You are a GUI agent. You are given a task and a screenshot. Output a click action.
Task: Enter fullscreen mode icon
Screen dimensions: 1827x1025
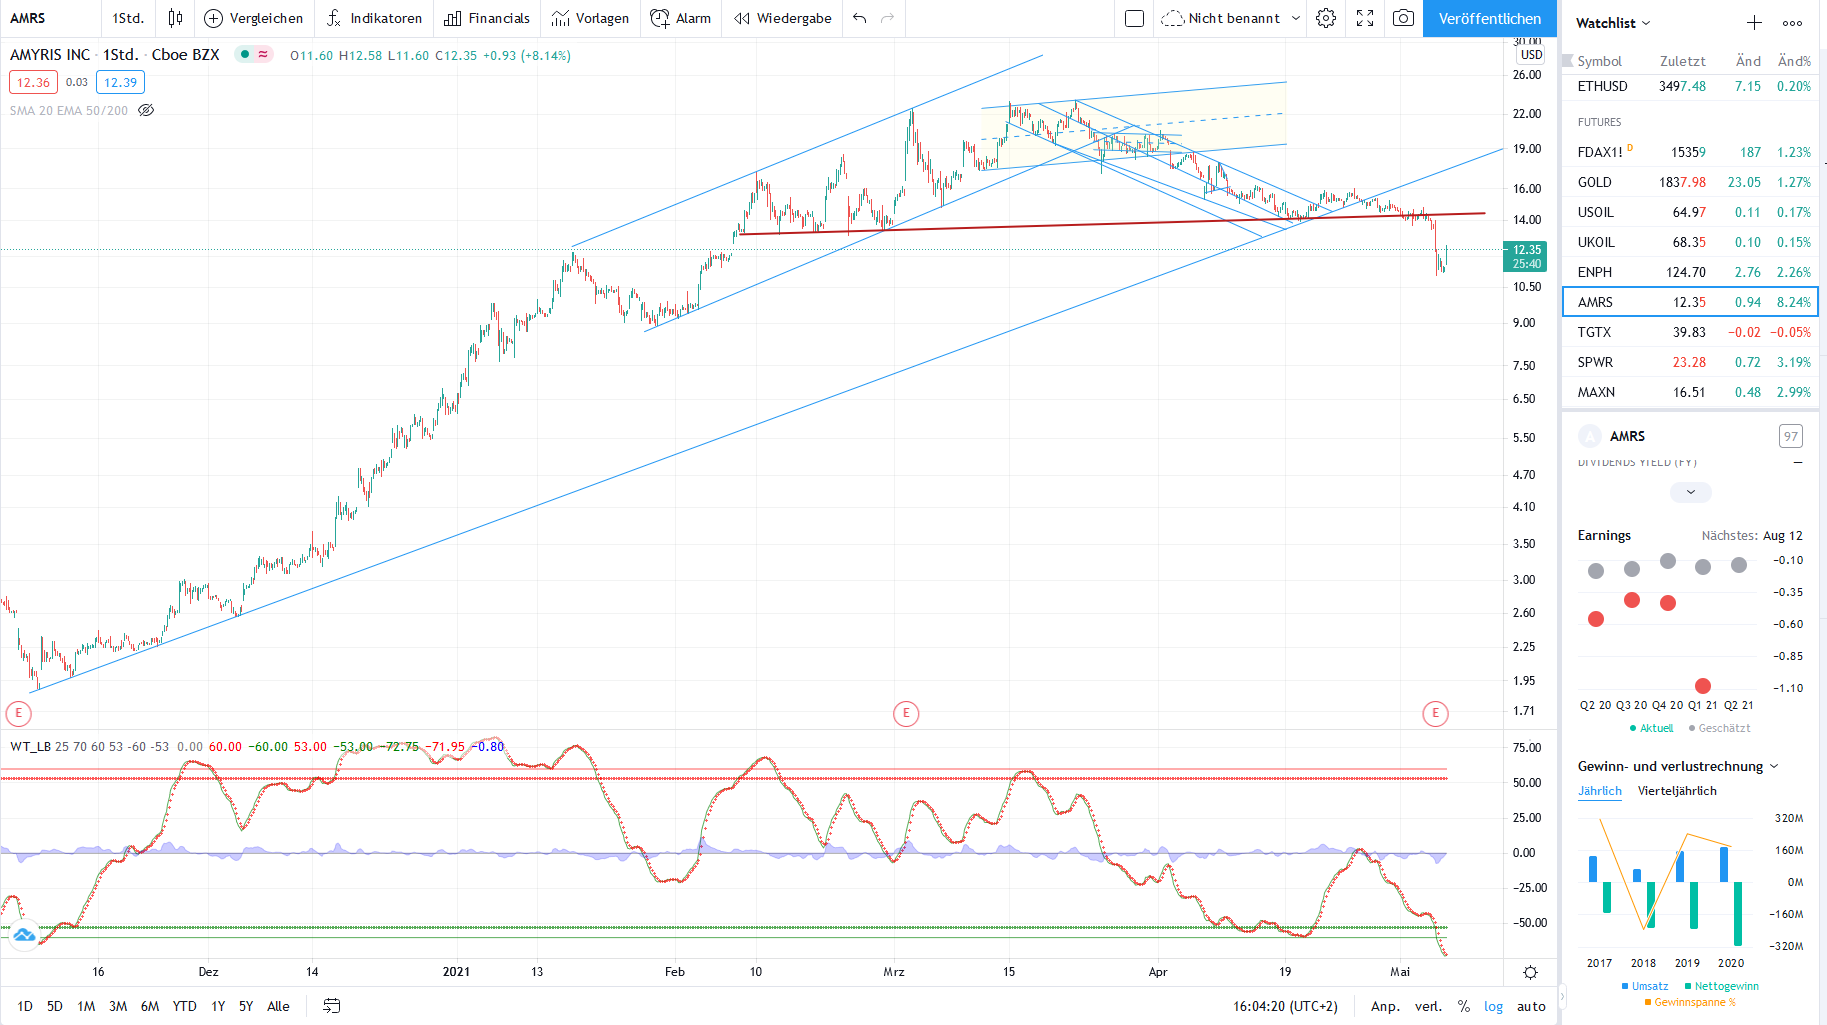1365,18
